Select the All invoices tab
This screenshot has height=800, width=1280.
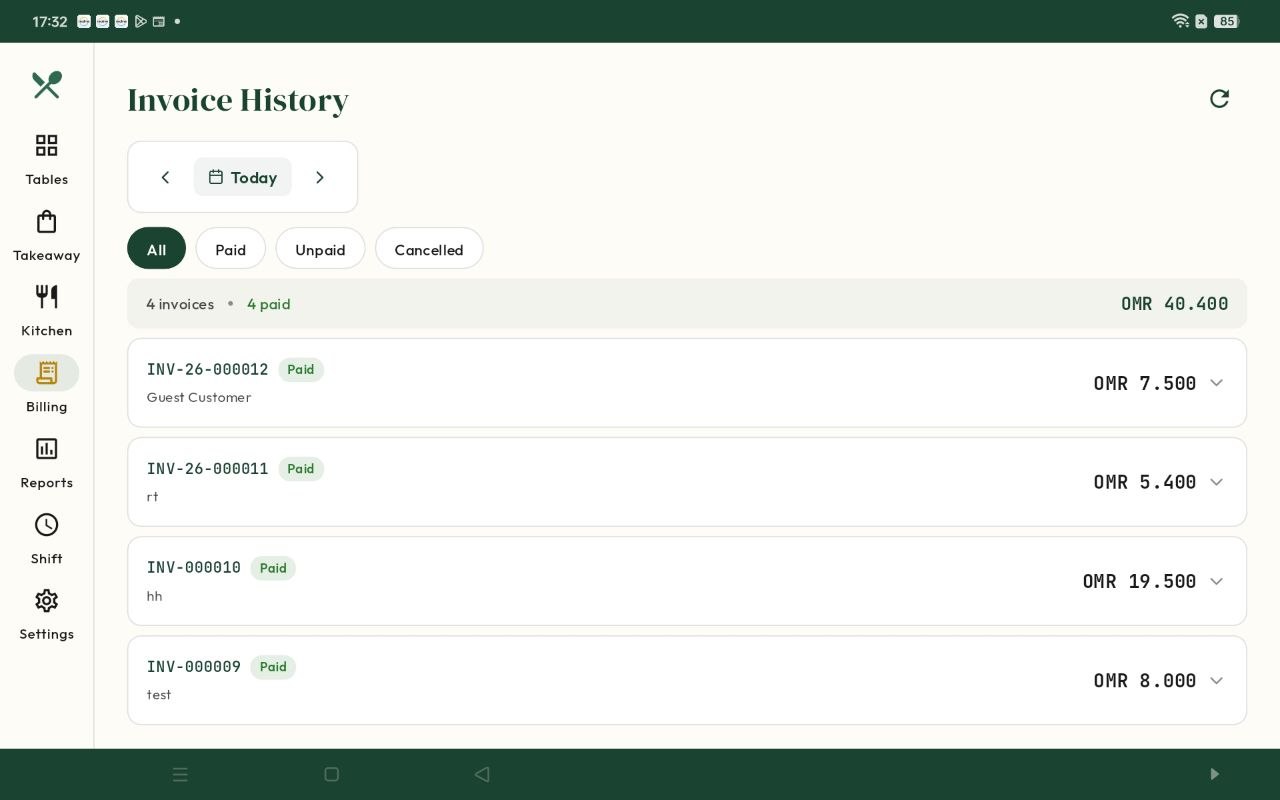[x=156, y=249]
